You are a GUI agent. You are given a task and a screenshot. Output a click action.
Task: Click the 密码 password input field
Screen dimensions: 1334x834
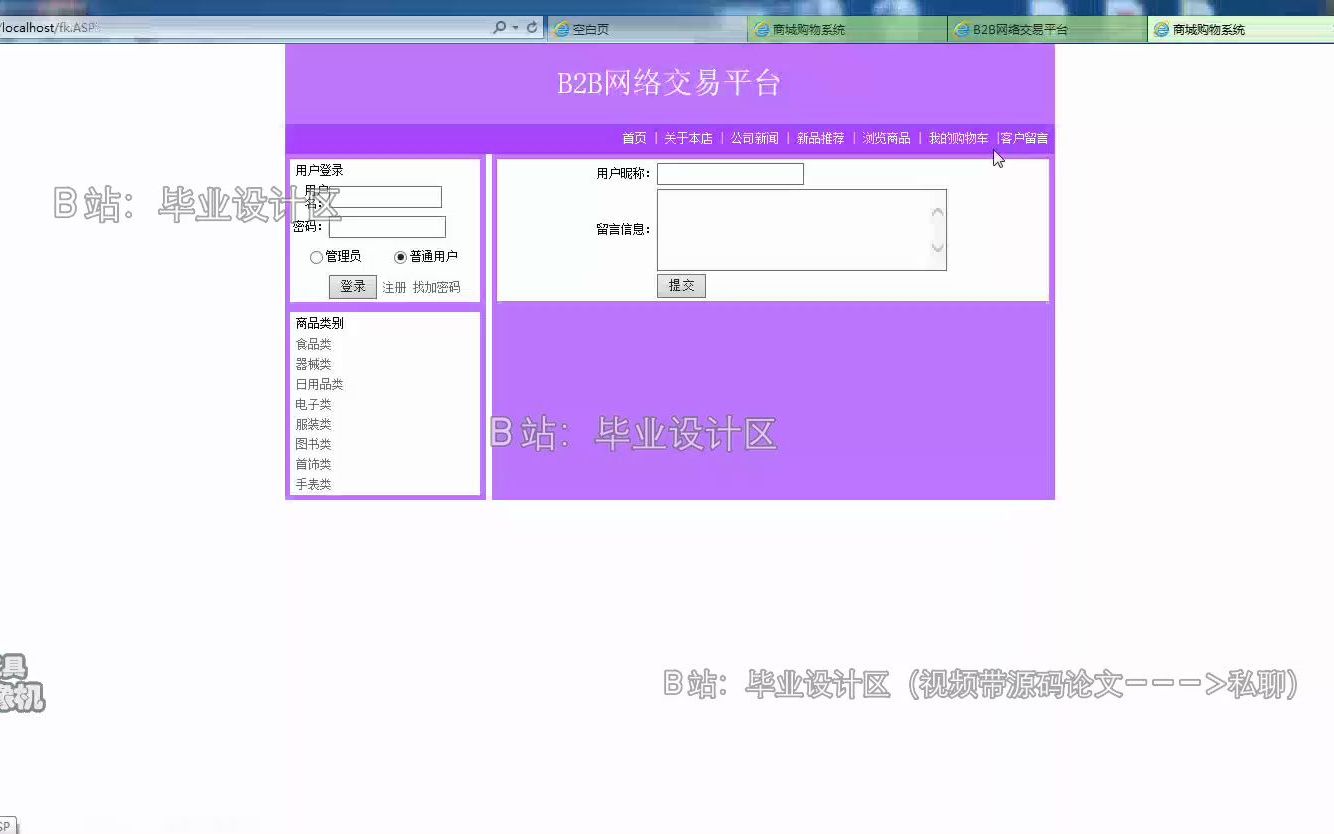(387, 227)
